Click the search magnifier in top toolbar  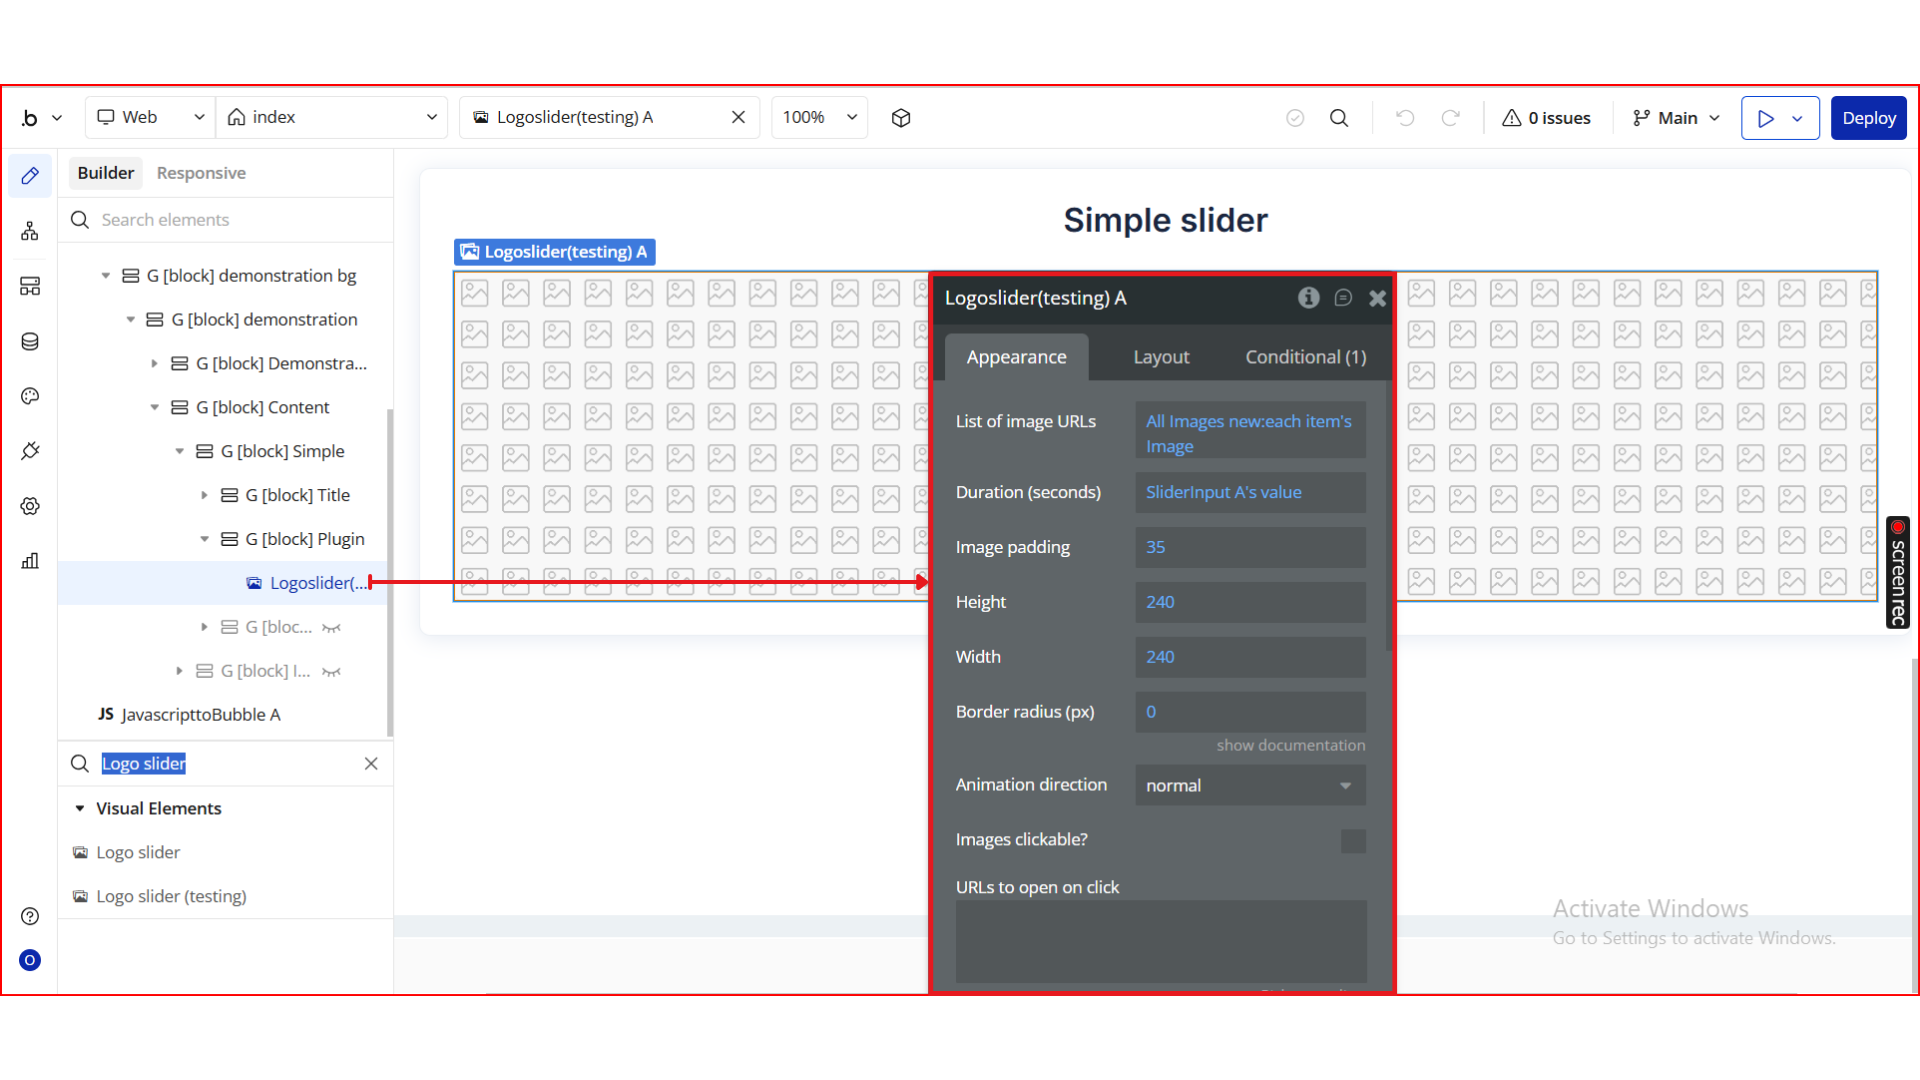click(x=1339, y=118)
